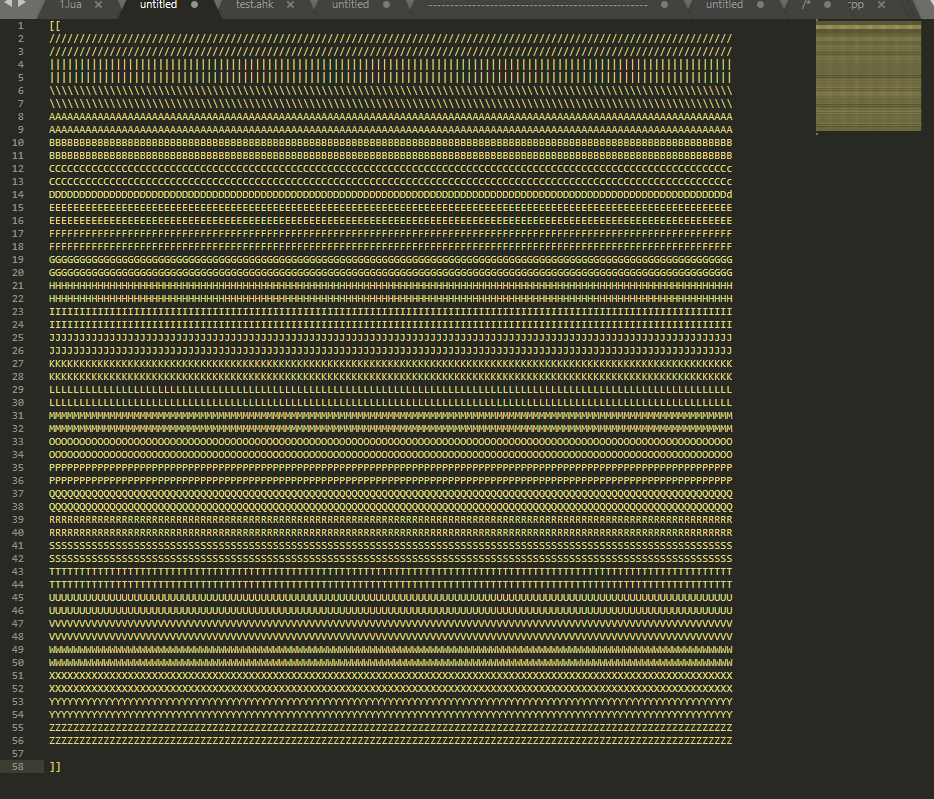The image size is (934, 799).
Task: Click the row of forward slashes on line 2
Action: (391, 39)
